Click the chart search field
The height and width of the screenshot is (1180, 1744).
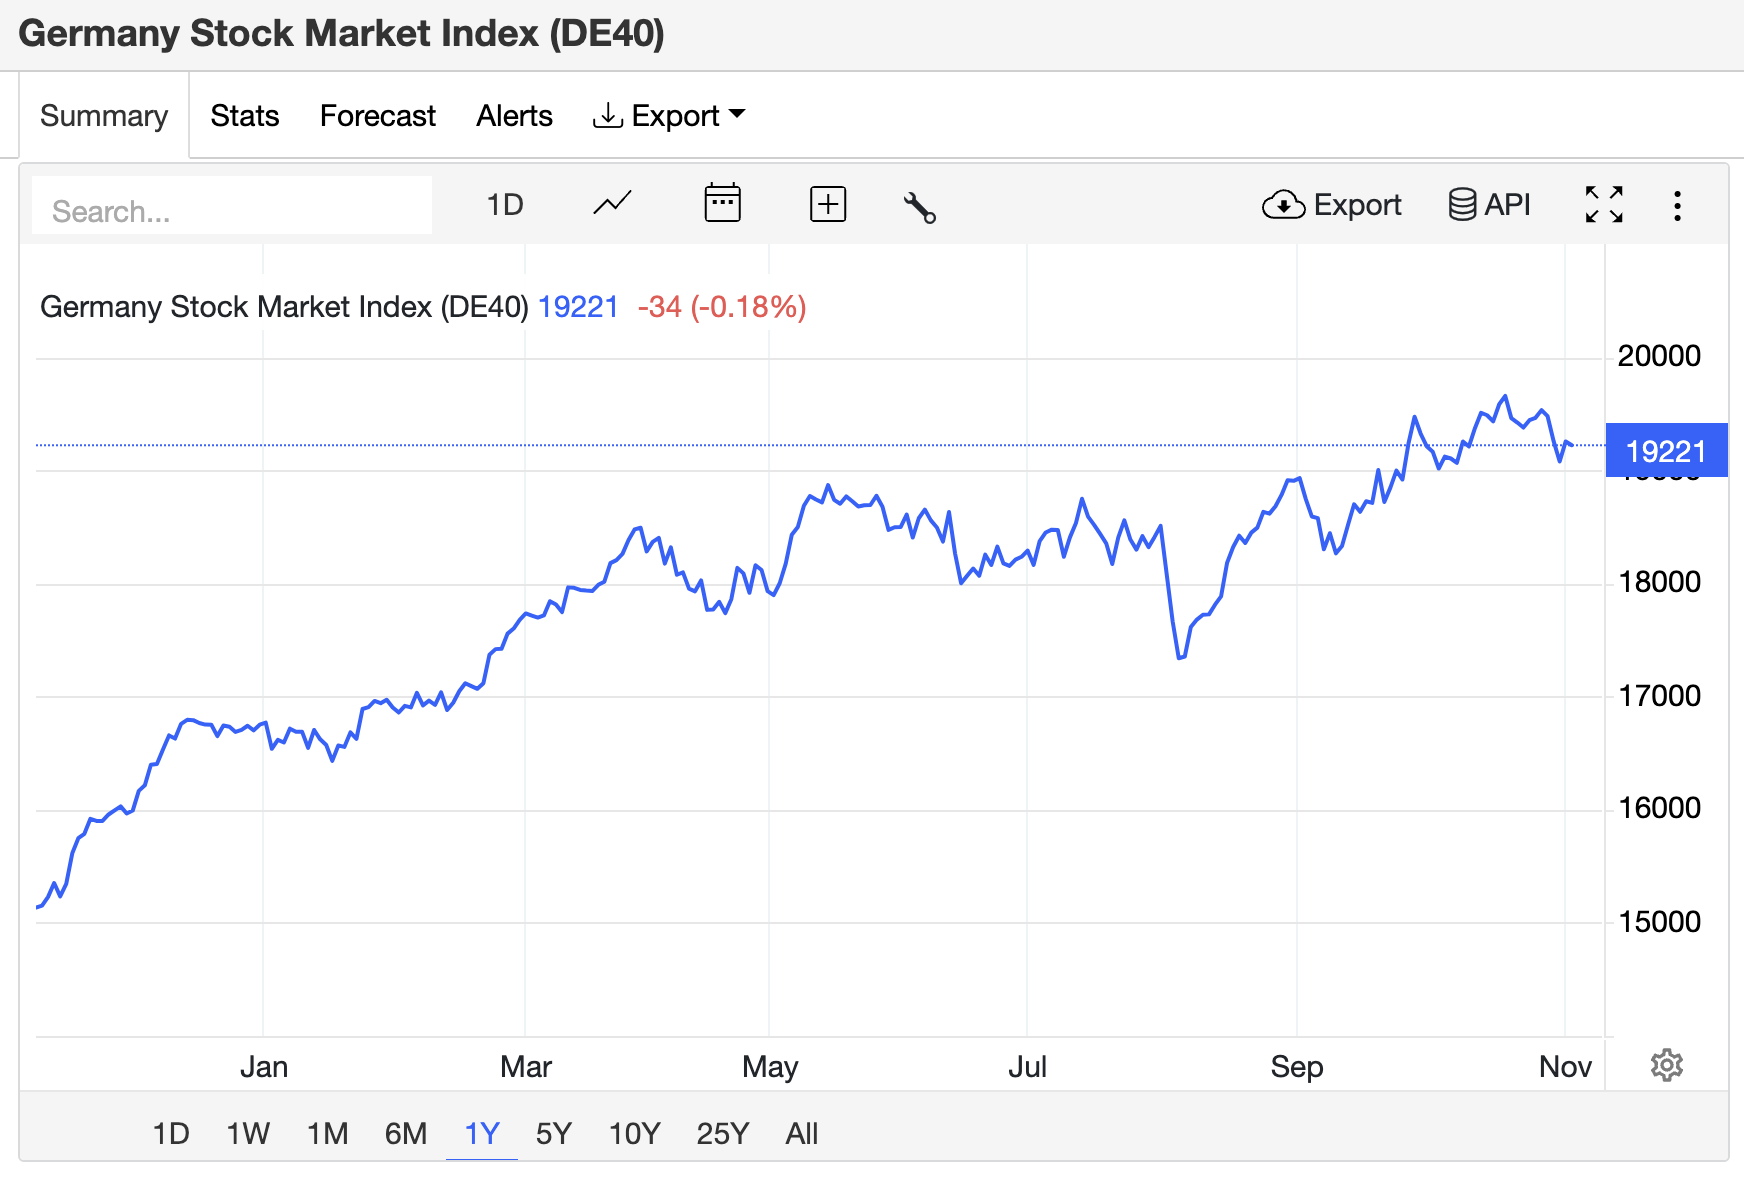(x=232, y=206)
